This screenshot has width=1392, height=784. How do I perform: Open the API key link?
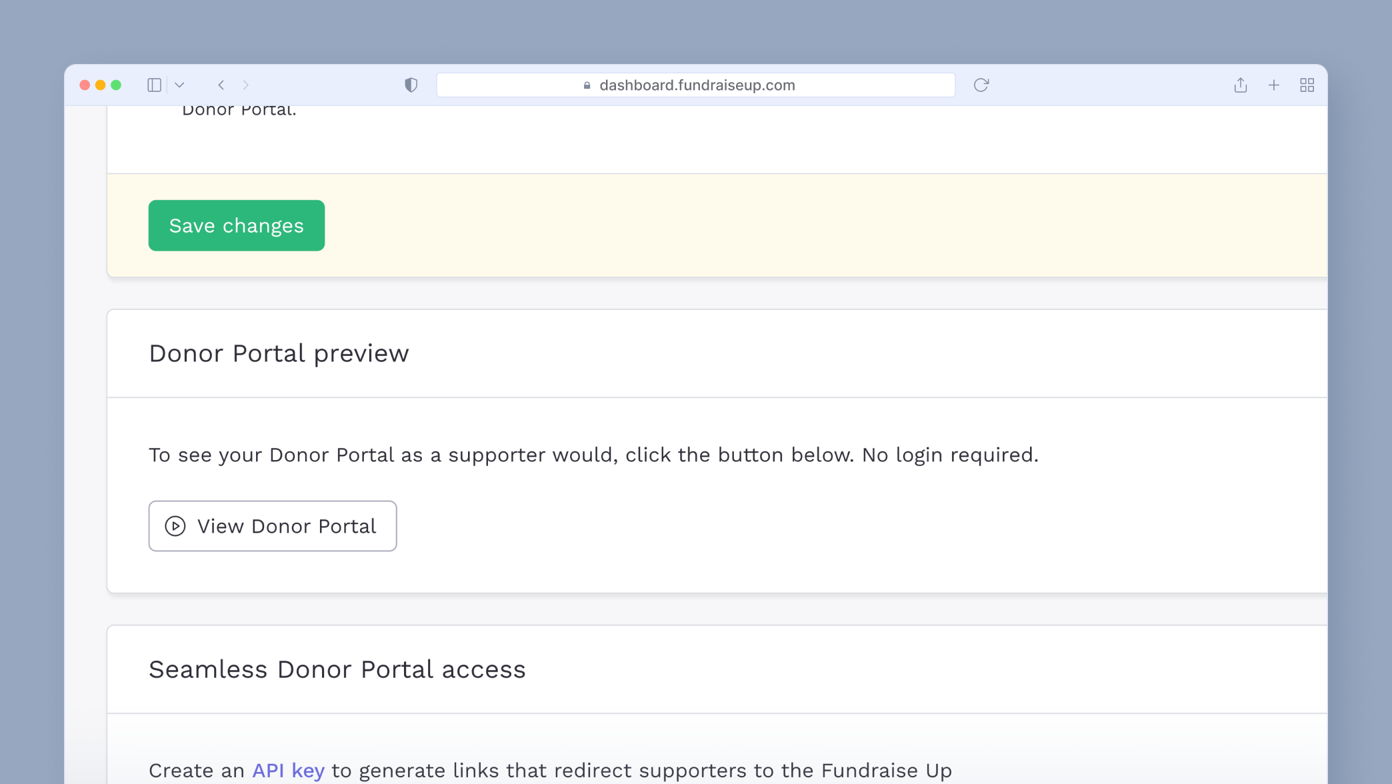287,770
